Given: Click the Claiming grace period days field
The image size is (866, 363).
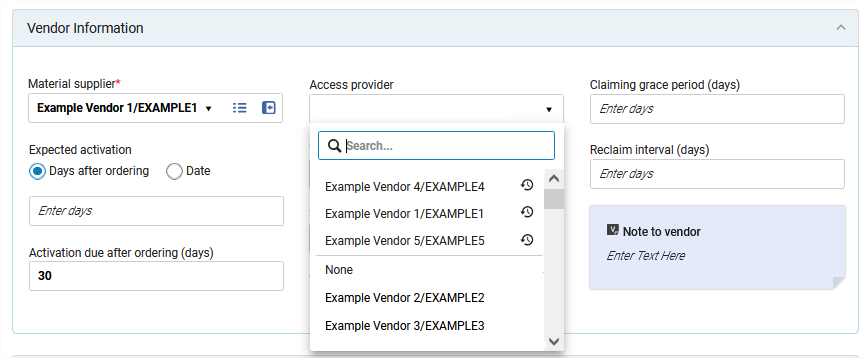Looking at the screenshot, I should coord(717,109).
